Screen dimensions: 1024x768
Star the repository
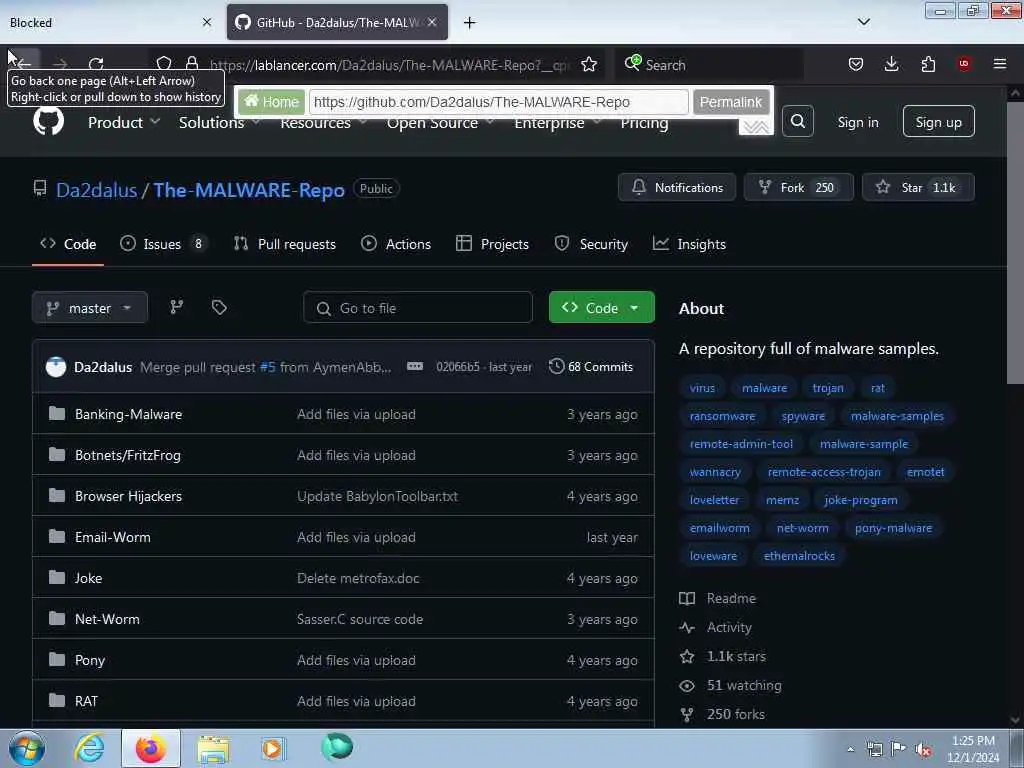918,187
